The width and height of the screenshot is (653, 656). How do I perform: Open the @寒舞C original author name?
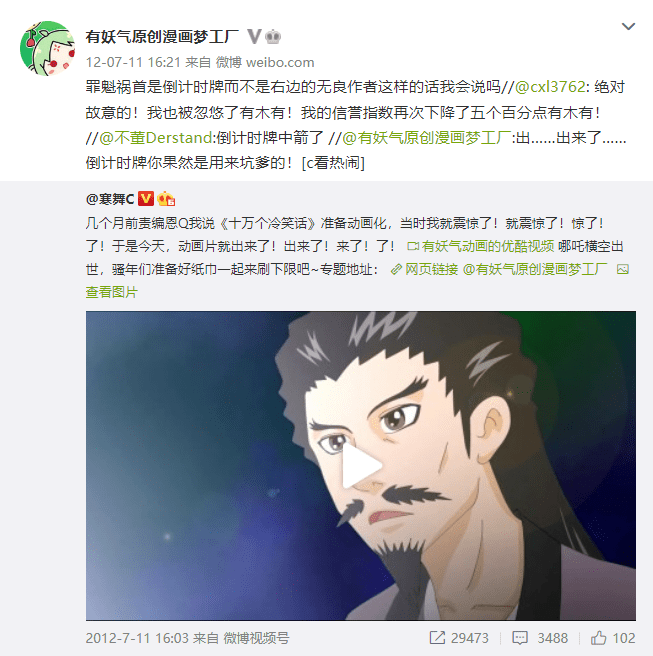110,199
